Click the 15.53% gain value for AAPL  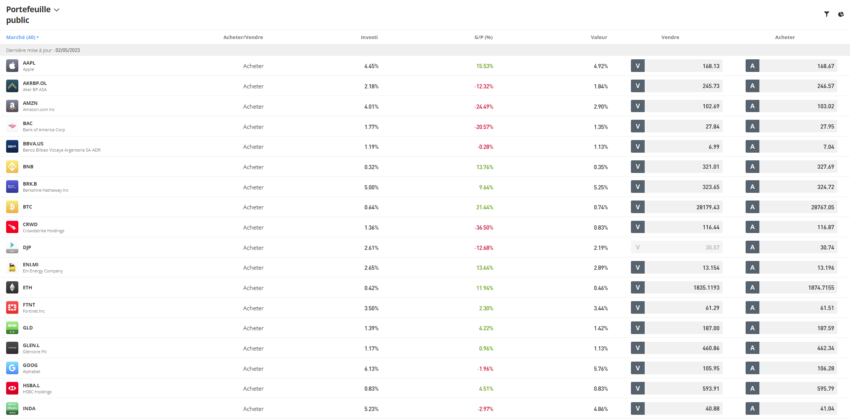[485, 66]
